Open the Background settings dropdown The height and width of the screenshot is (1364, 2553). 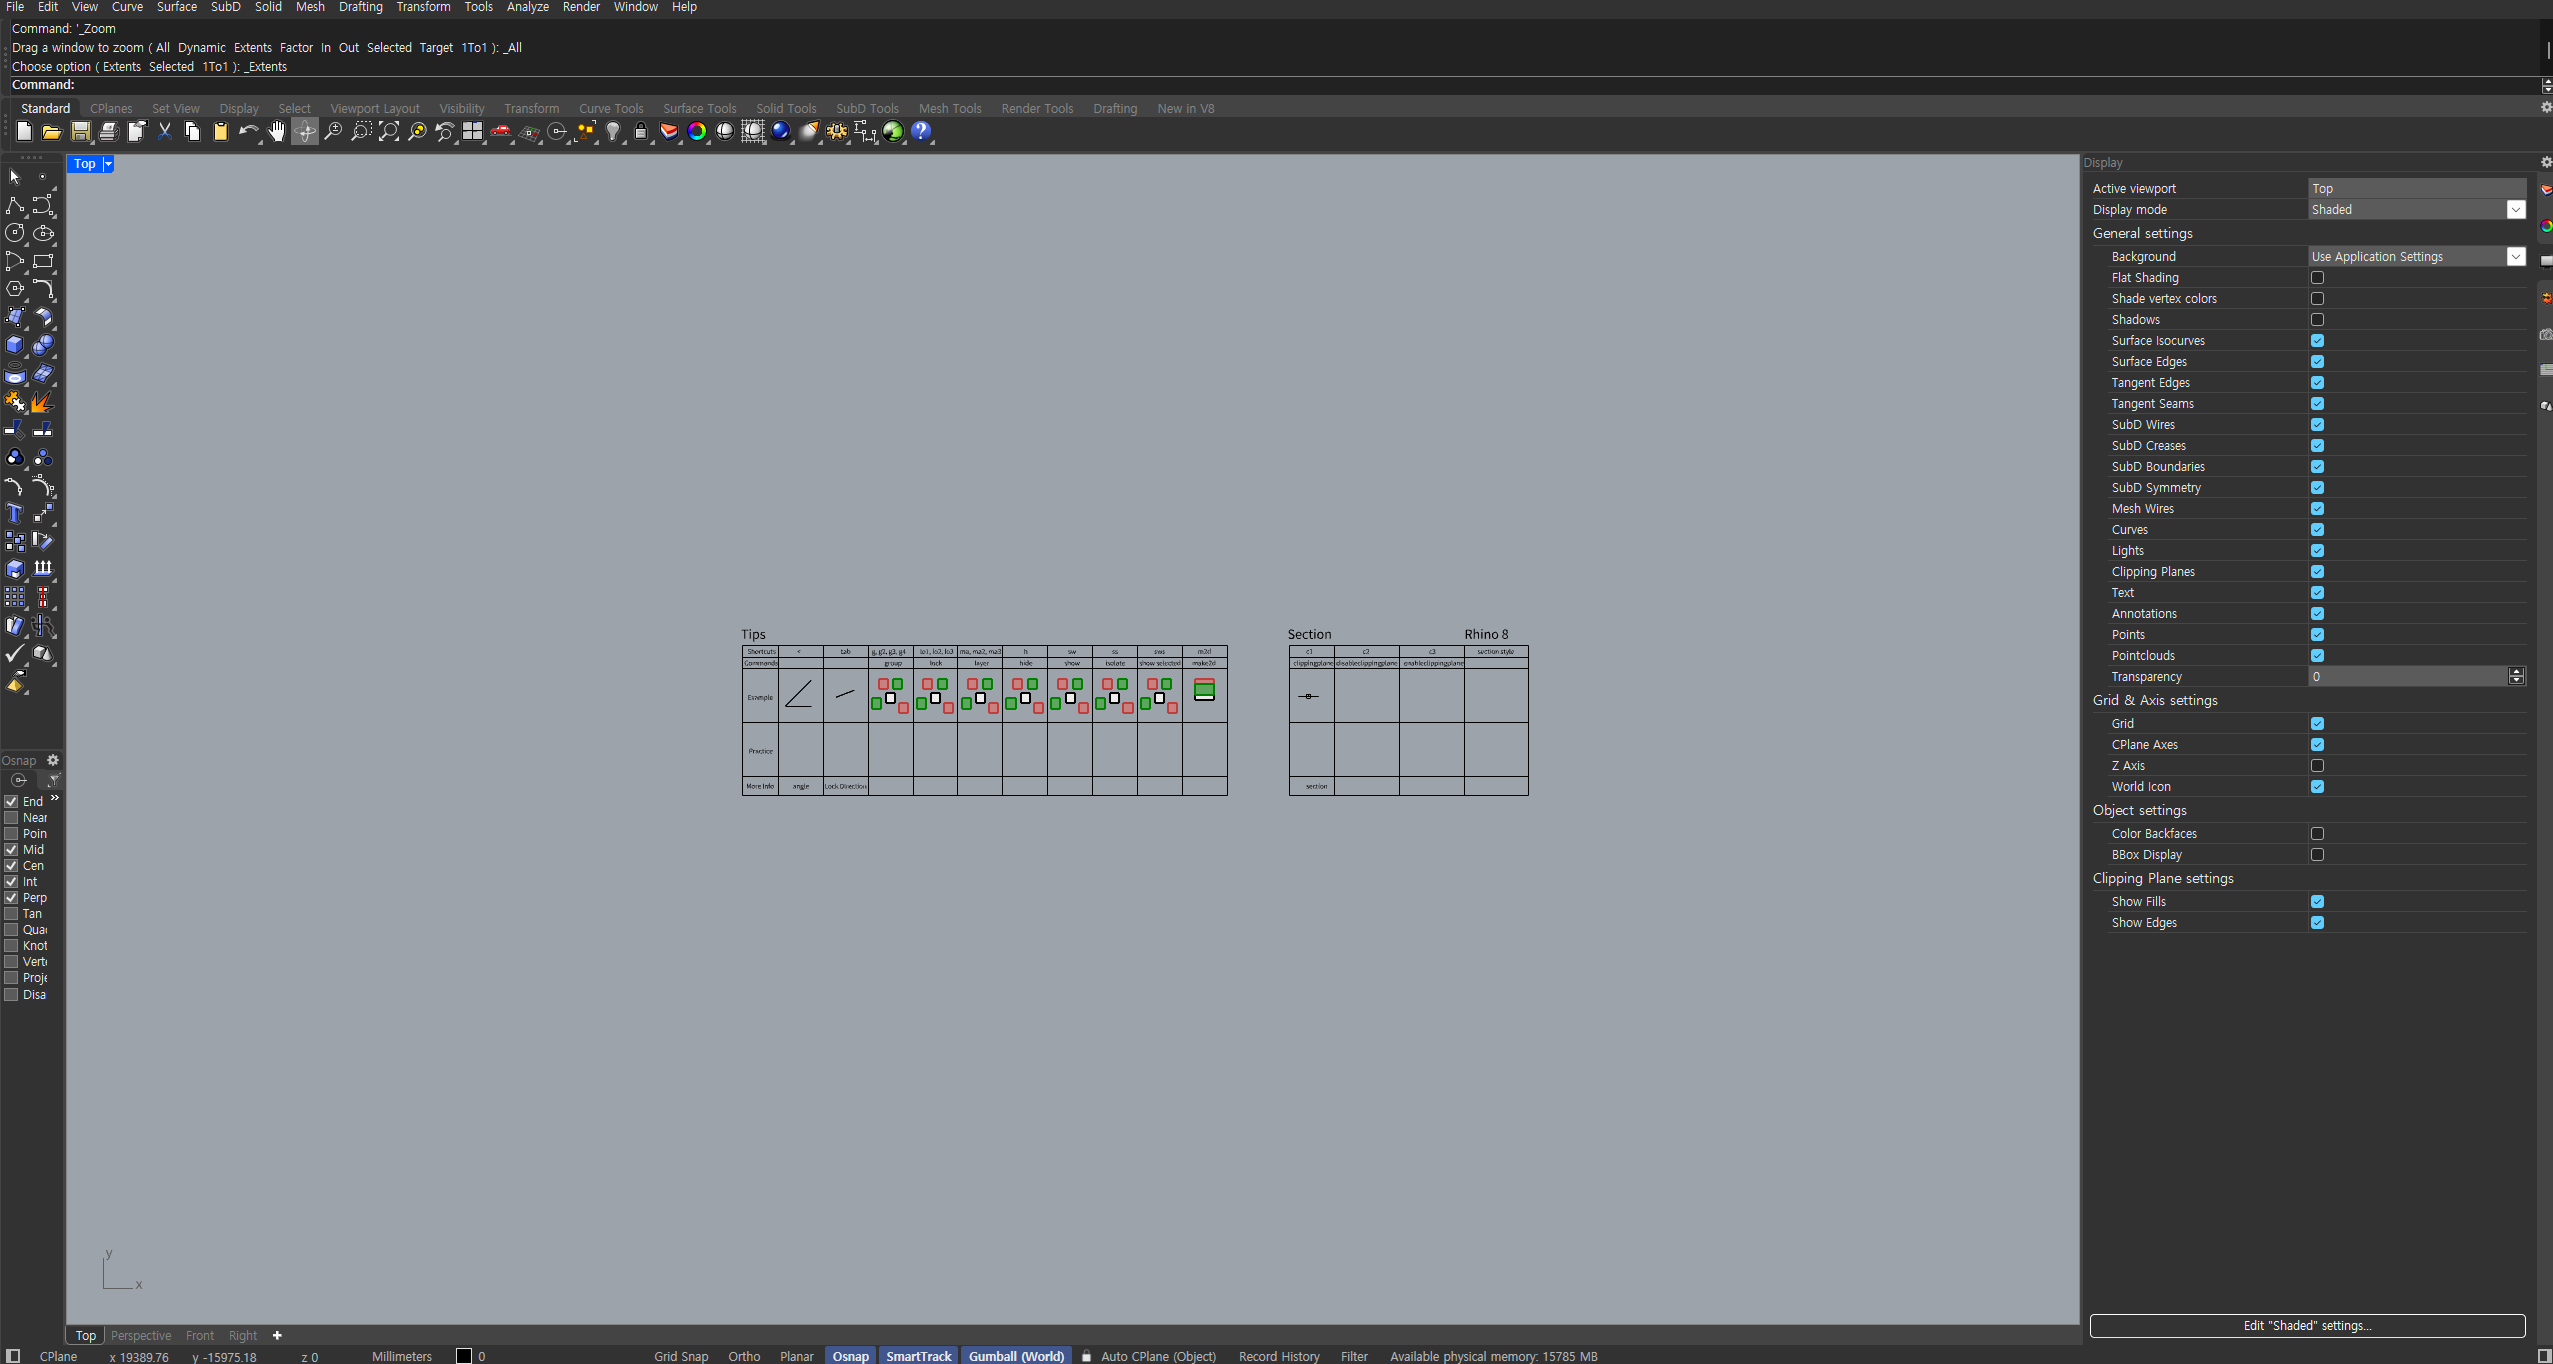2515,257
